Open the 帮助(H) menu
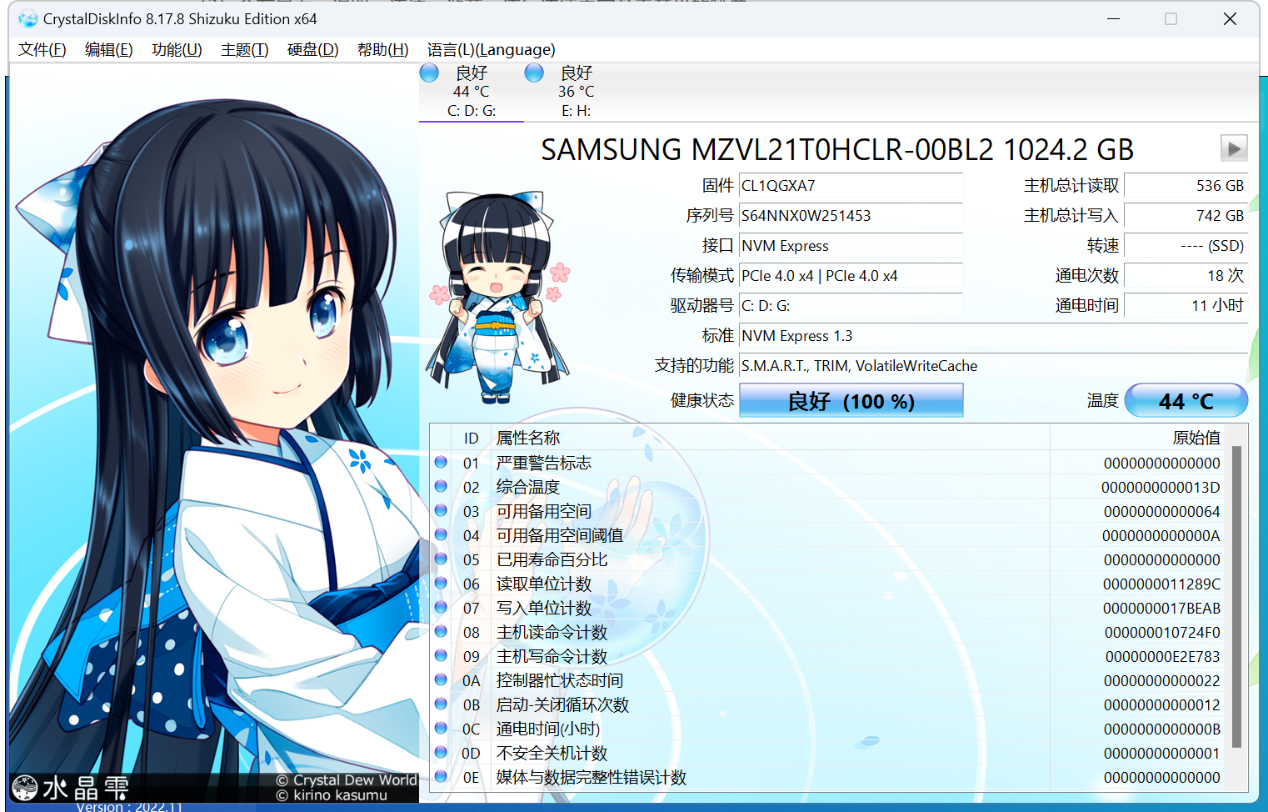 point(383,50)
